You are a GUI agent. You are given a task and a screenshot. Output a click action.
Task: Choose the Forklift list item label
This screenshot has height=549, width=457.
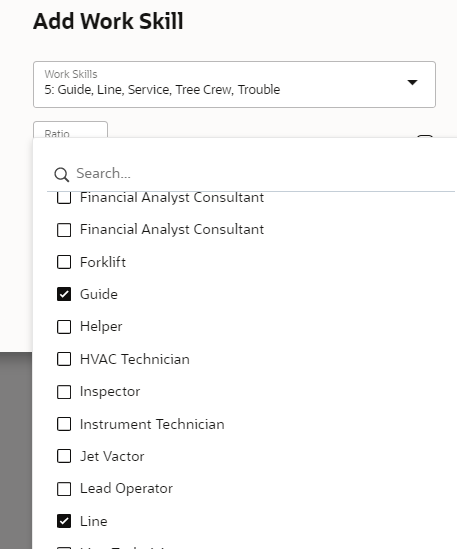103,262
